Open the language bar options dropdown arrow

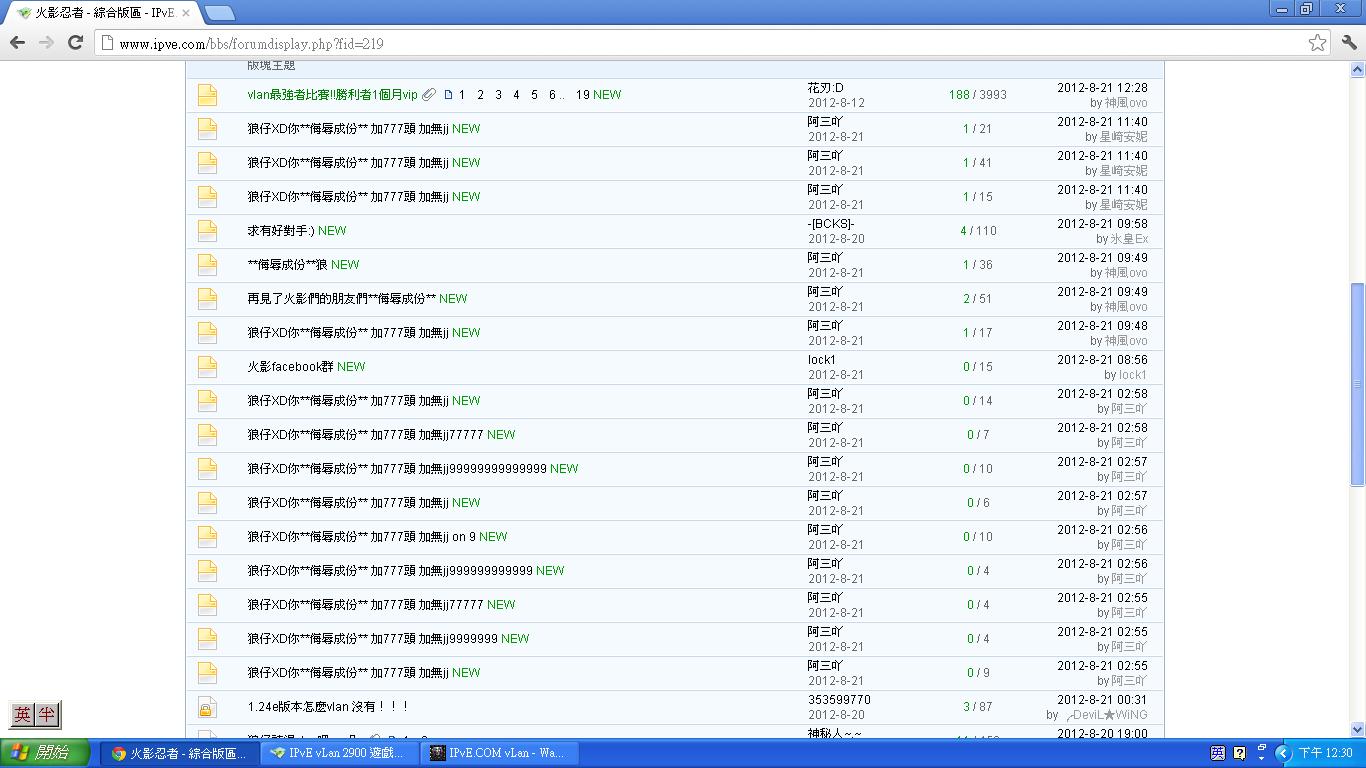1261,758
